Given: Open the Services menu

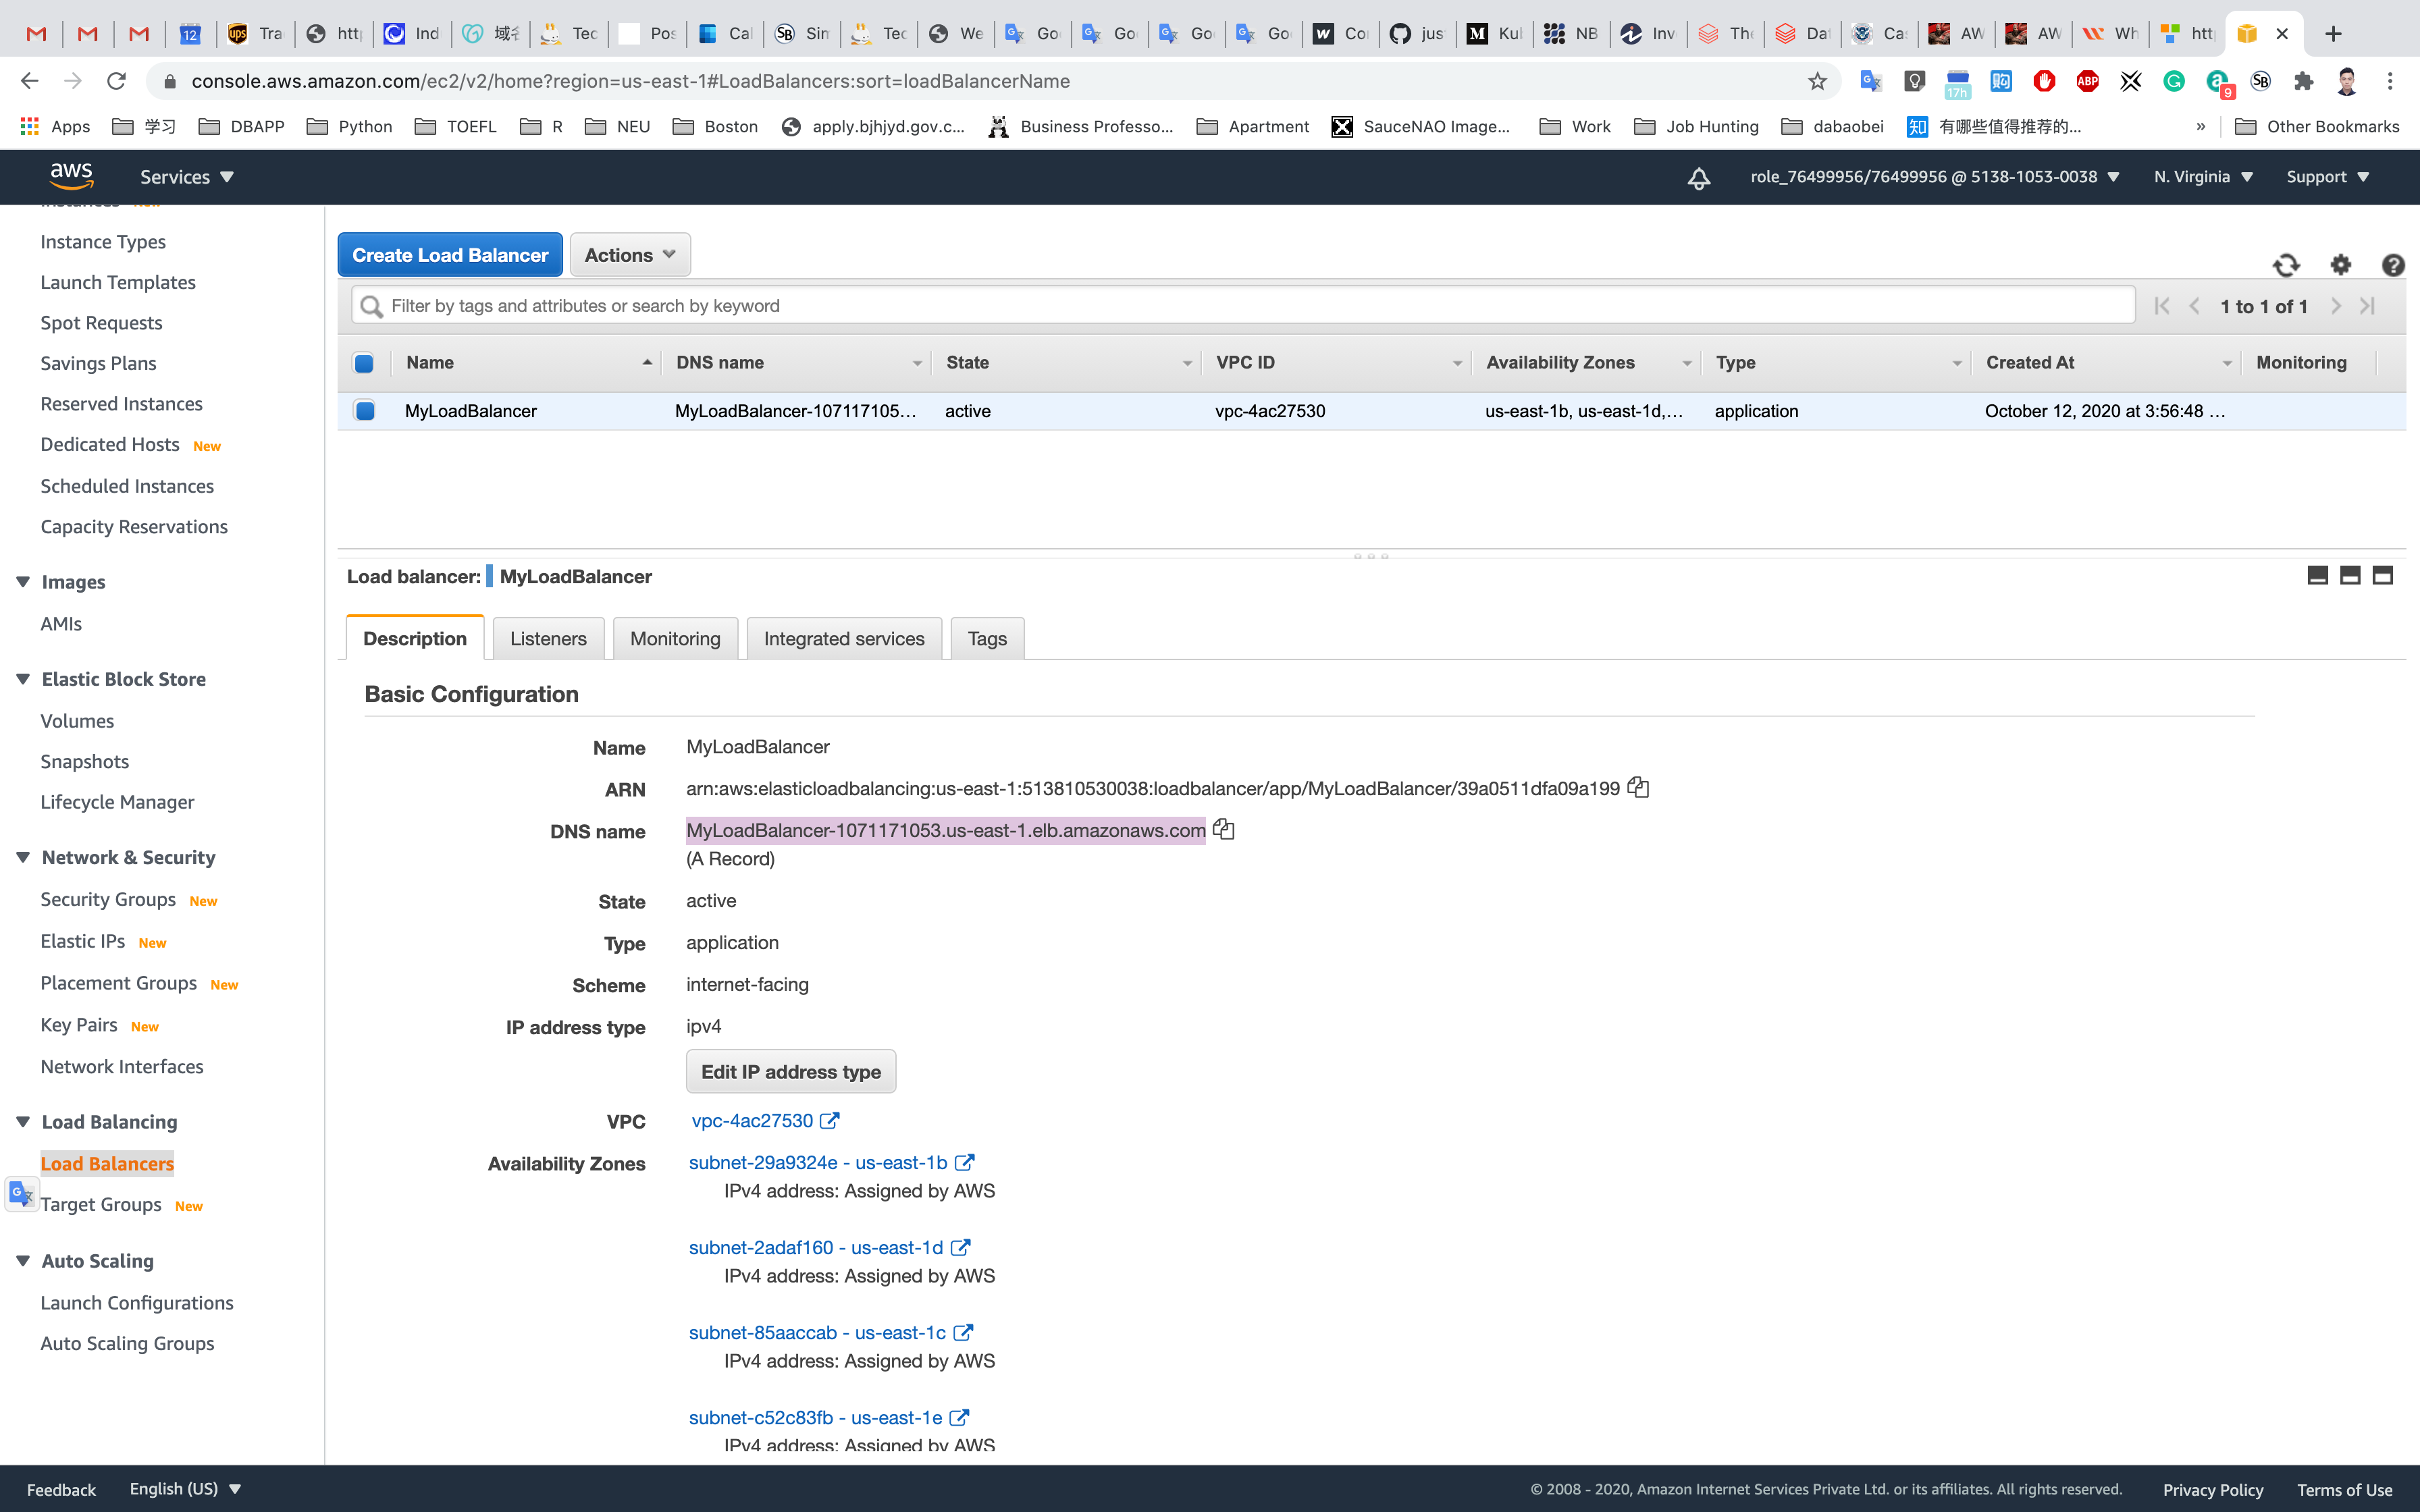Looking at the screenshot, I should click(x=186, y=177).
